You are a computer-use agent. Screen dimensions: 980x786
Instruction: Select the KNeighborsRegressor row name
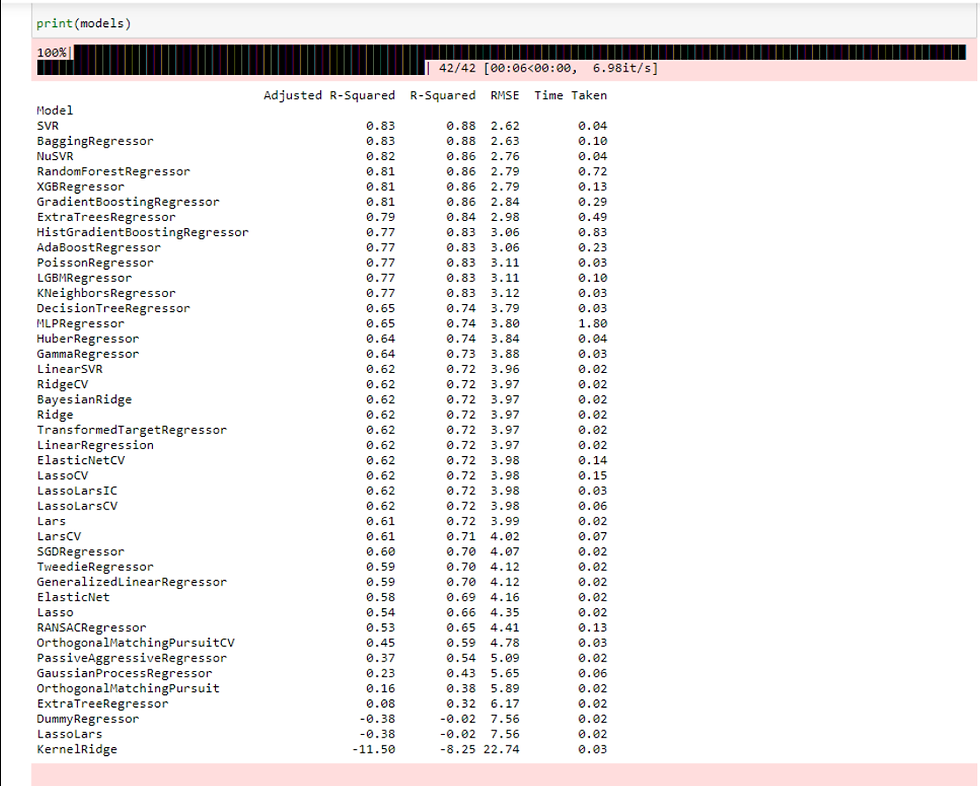pyautogui.click(x=106, y=293)
